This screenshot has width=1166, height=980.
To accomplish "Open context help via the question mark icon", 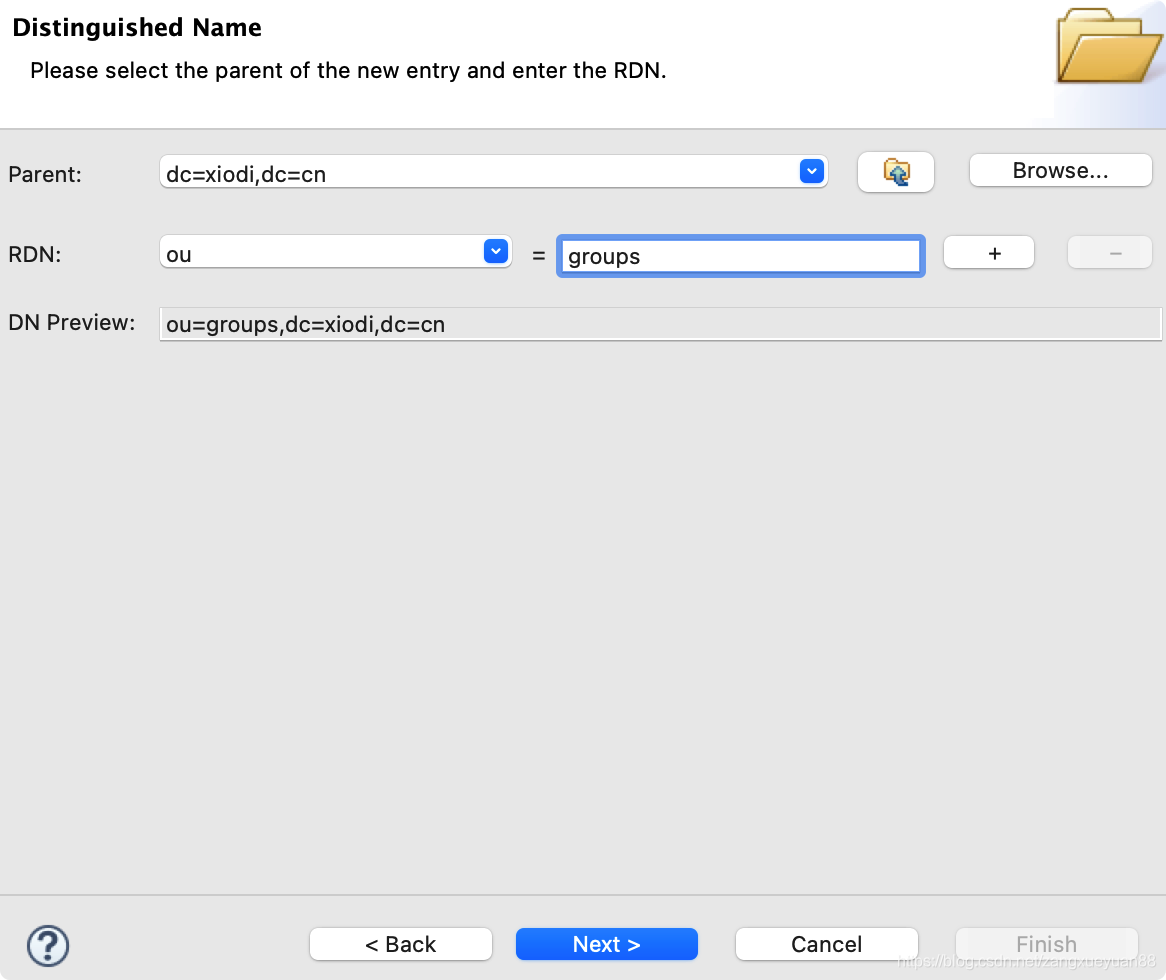I will (47, 945).
